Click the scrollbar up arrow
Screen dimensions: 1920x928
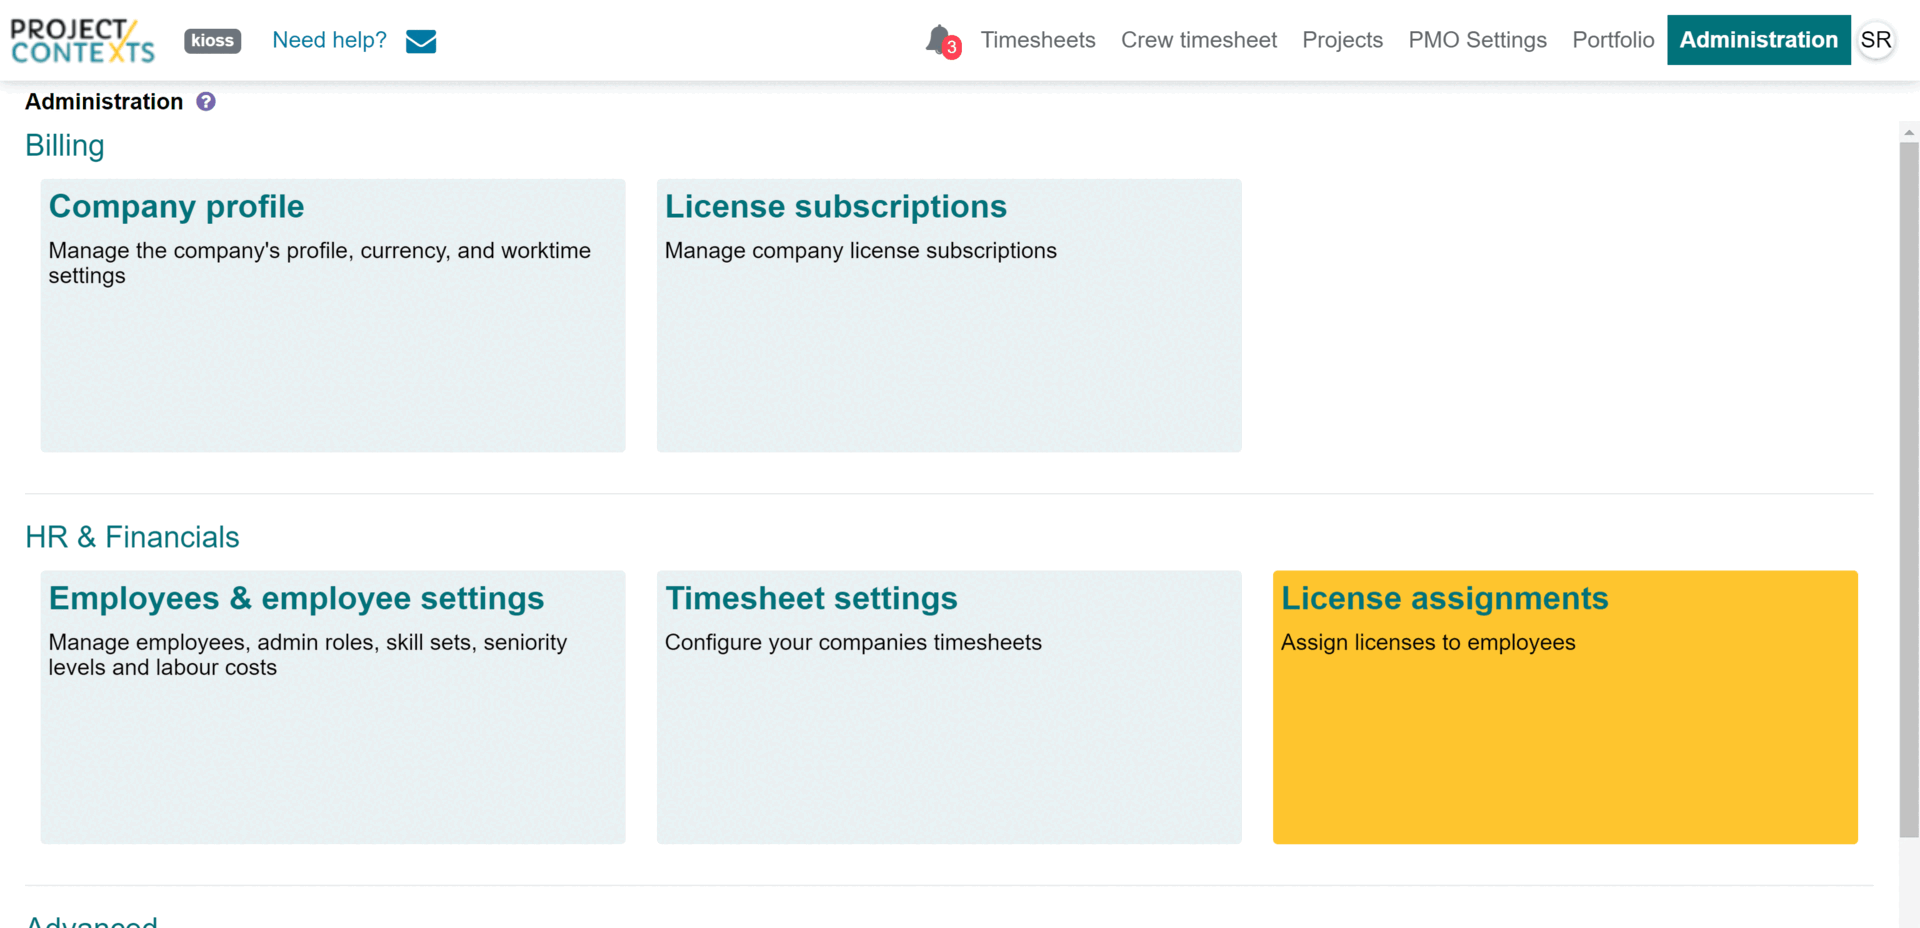pos(1909,132)
